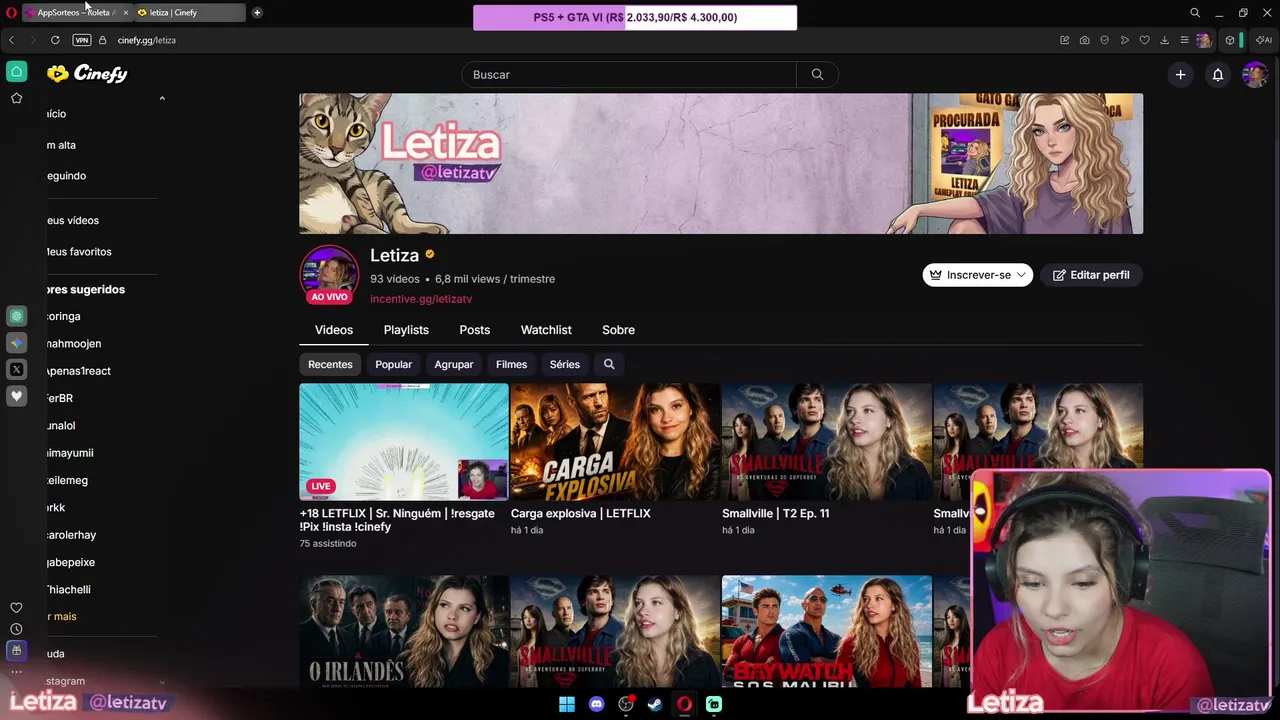Switch to the Videos tab
Screen dimensions: 1280x720
click(x=334, y=330)
